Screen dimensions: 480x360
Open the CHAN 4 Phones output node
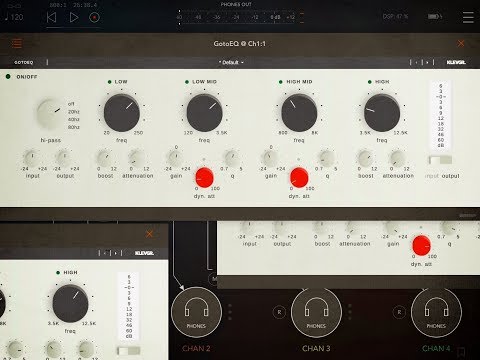click(436, 313)
